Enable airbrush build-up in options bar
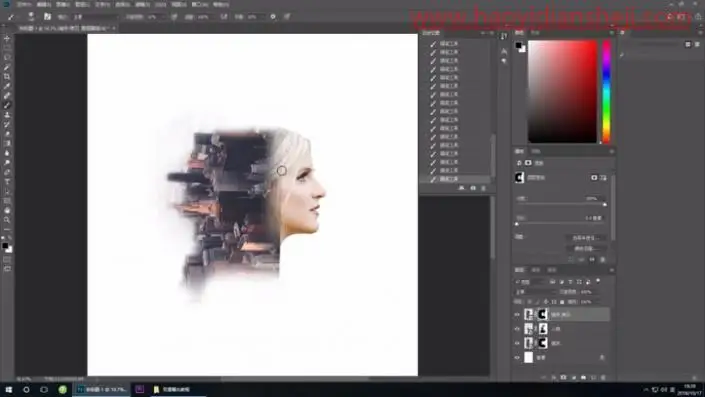 tap(224, 17)
